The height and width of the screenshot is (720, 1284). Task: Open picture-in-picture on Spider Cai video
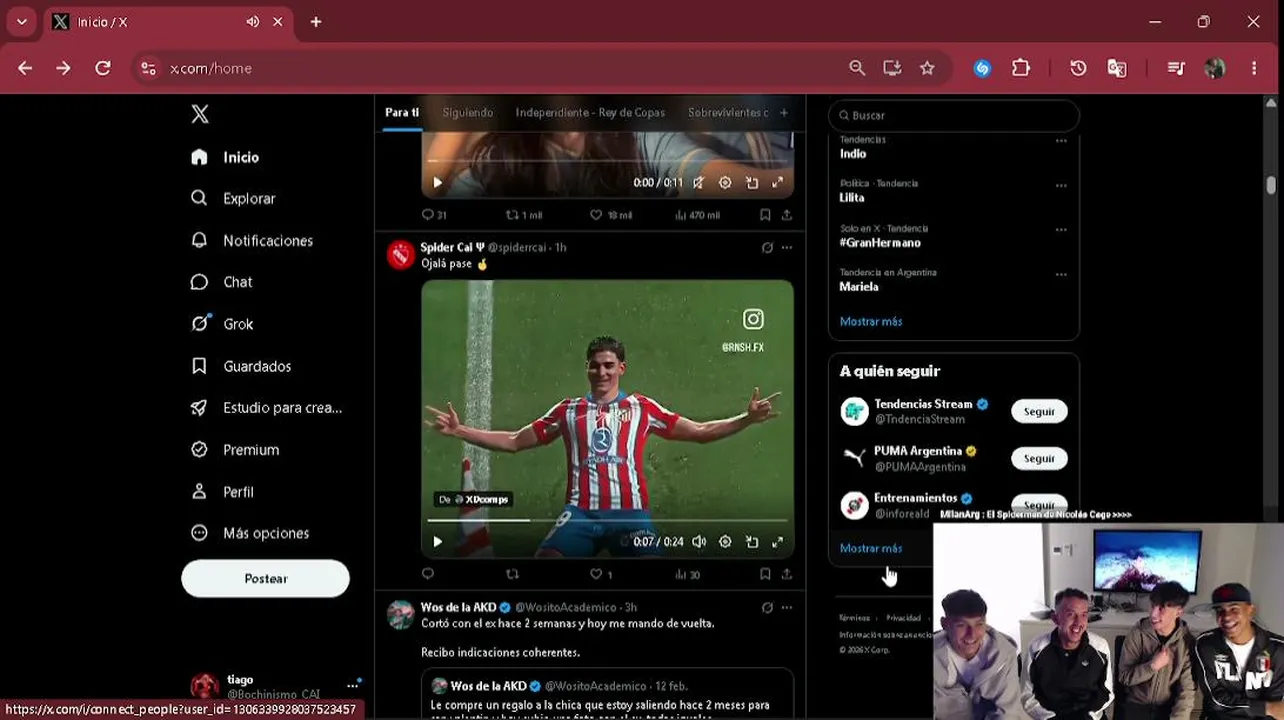(x=751, y=542)
